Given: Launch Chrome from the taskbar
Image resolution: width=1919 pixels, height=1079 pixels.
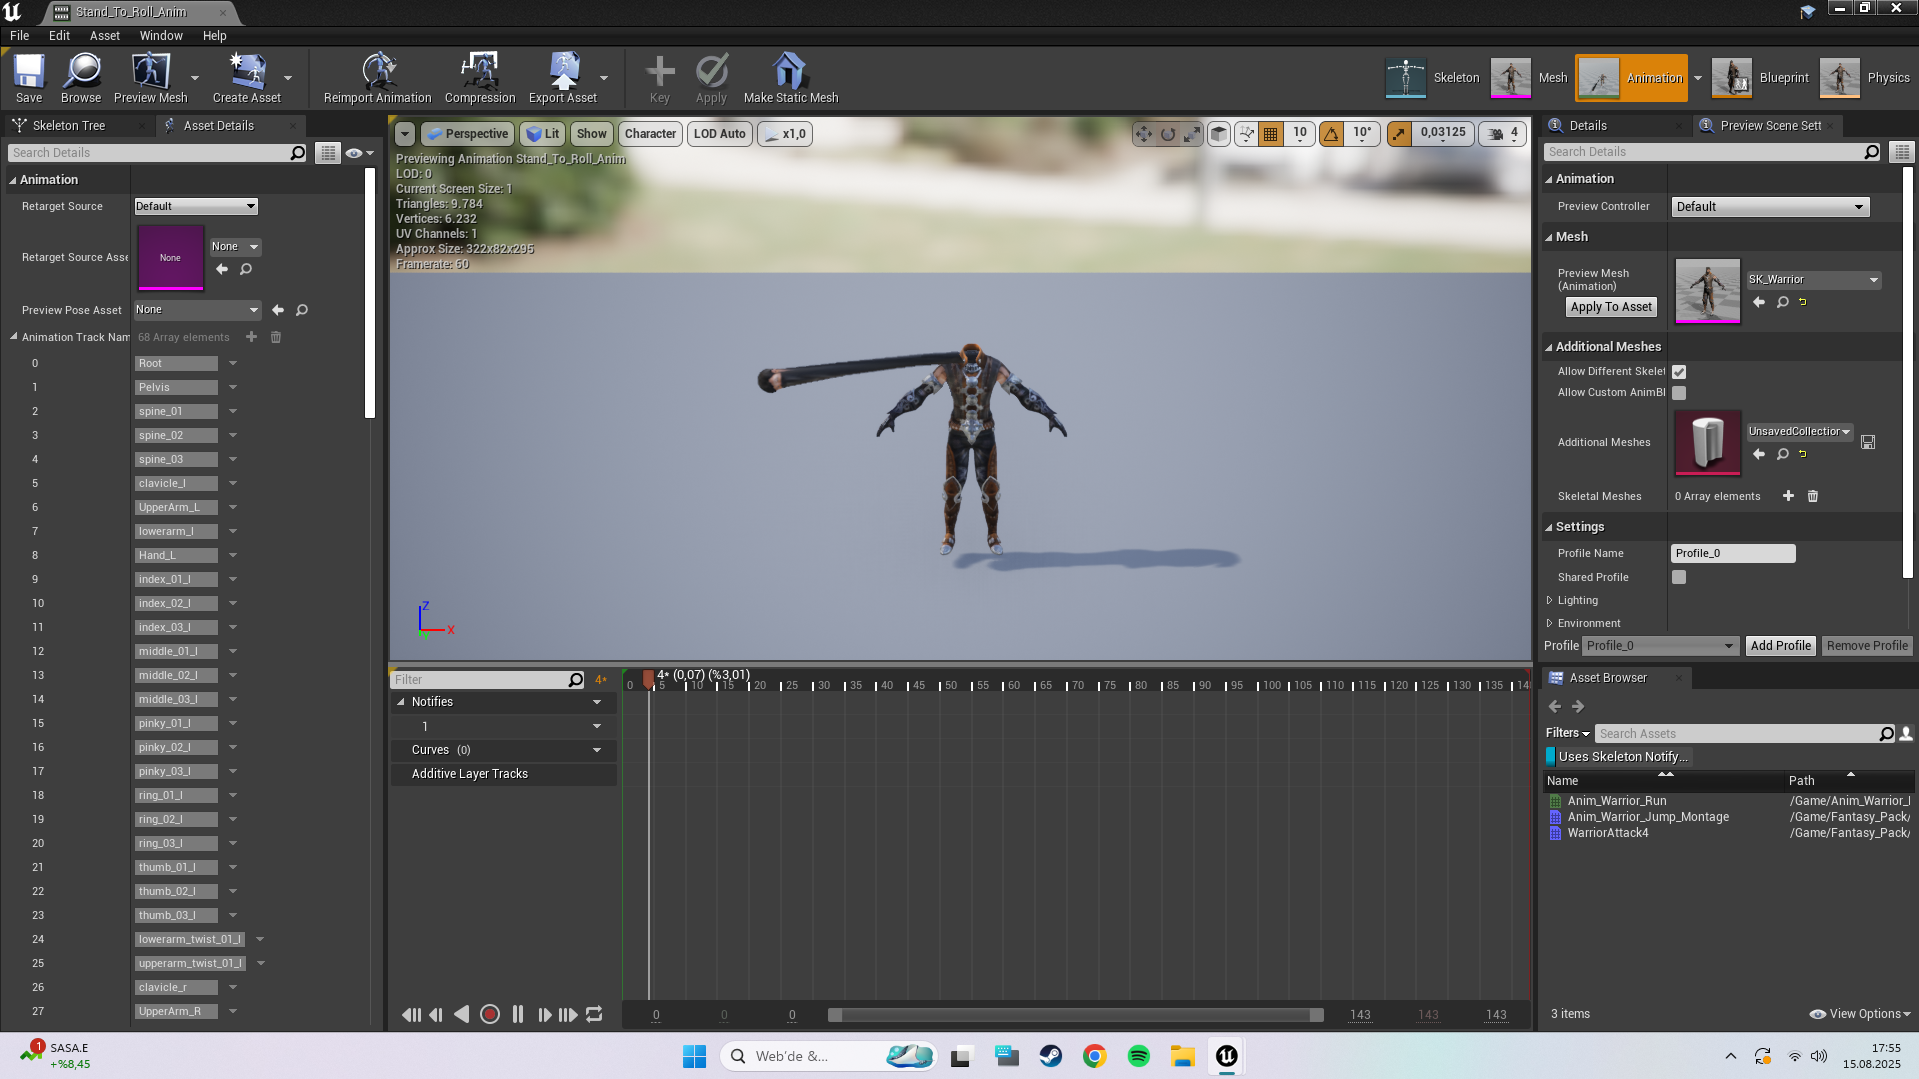Looking at the screenshot, I should click(x=1095, y=1056).
